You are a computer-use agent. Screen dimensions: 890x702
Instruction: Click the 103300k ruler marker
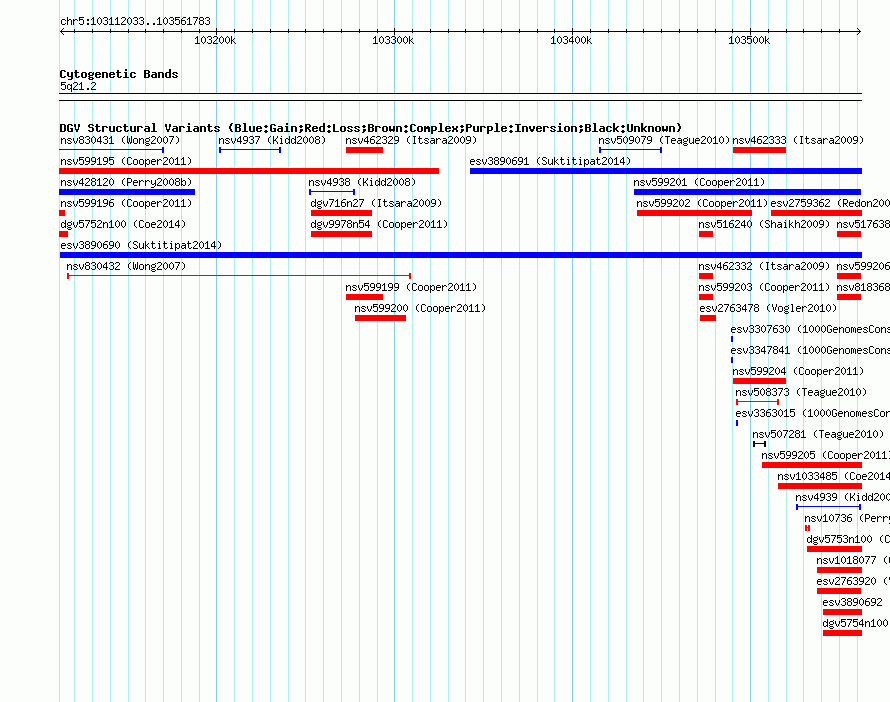click(393, 40)
